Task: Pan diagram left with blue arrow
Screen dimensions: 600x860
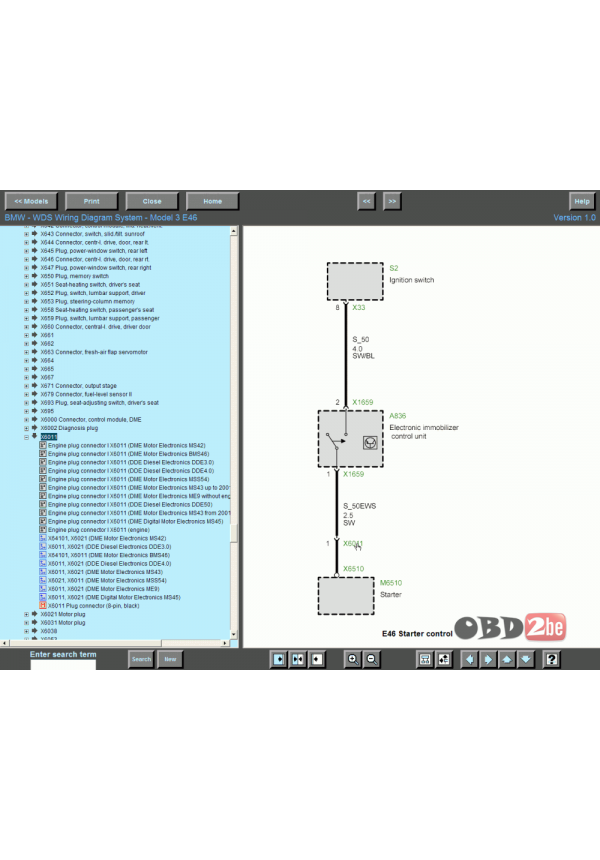Action: pyautogui.click(x=469, y=659)
